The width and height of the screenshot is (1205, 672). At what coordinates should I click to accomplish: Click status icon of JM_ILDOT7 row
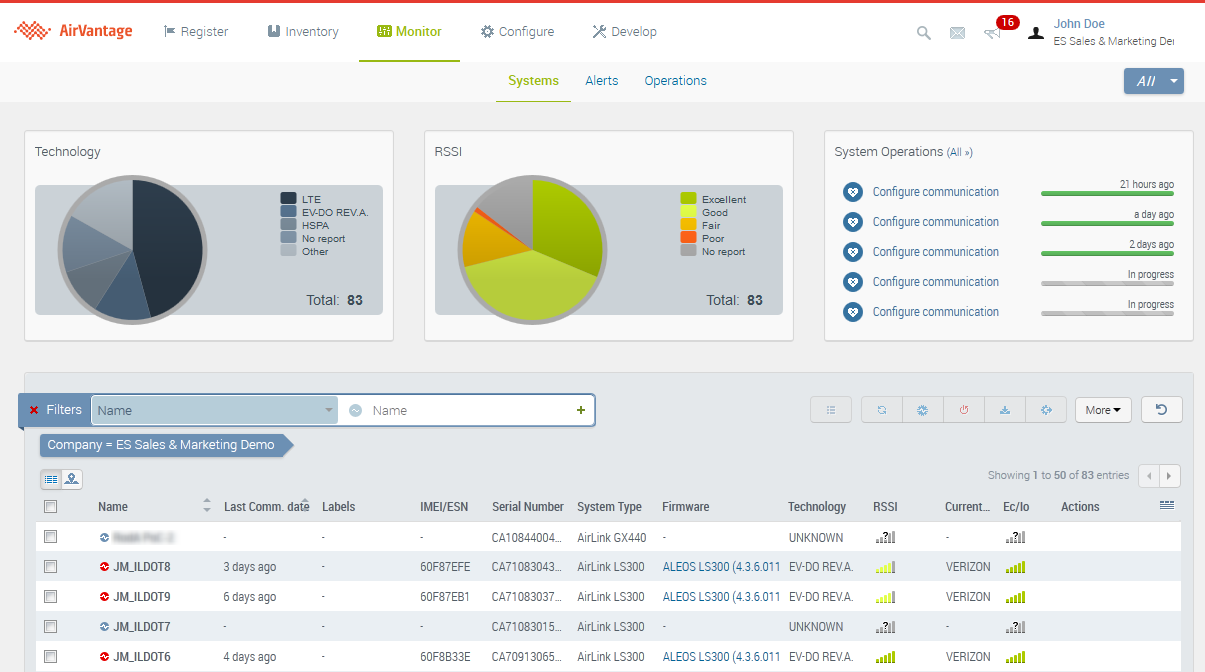tap(104, 627)
